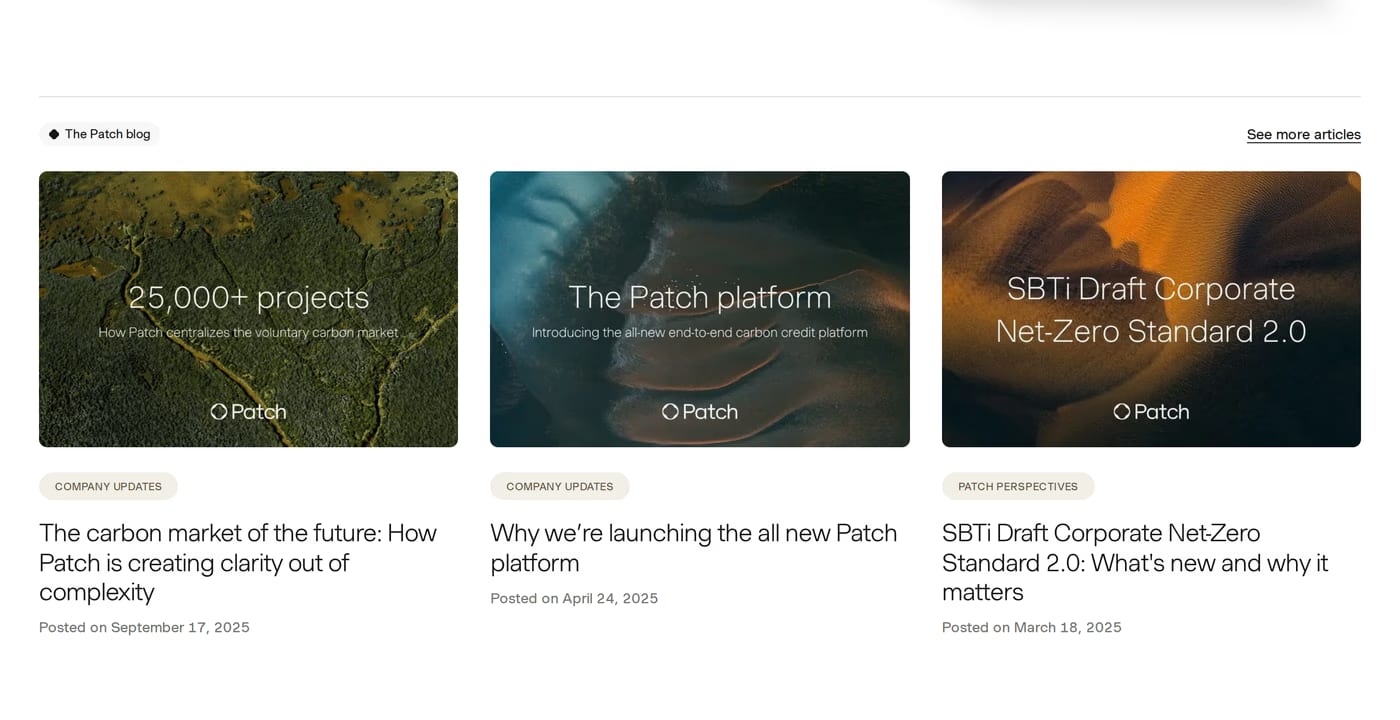
Task: Click the diamond icon in The Patch blog badge
Action: point(54,134)
